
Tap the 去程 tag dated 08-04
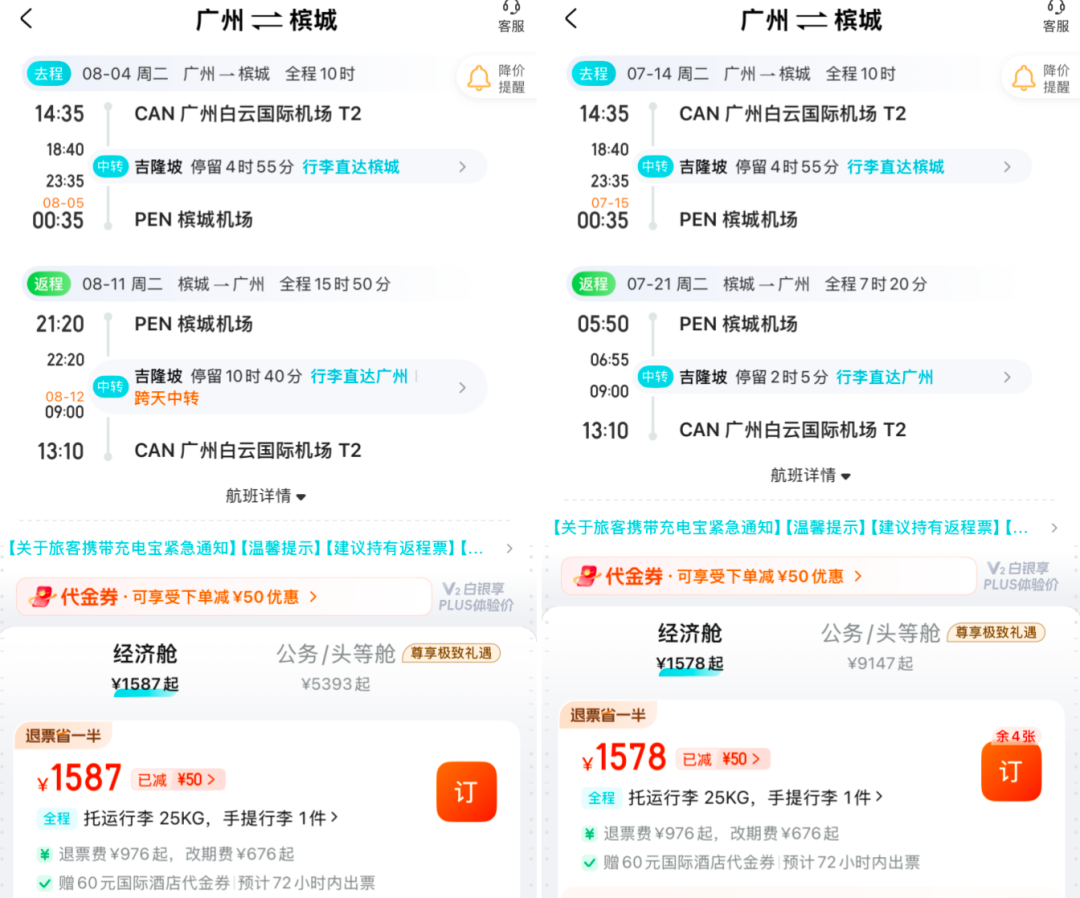[x=48, y=73]
